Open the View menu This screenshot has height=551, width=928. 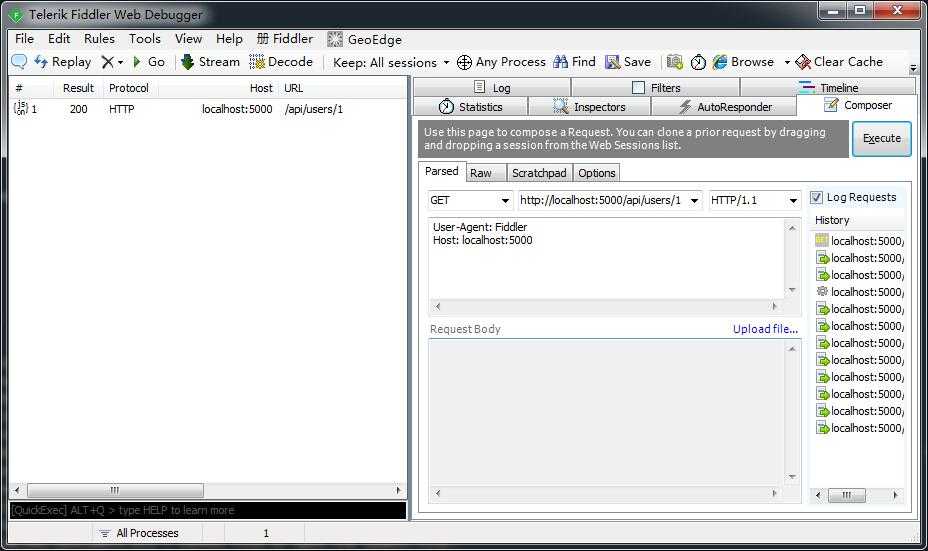pos(188,39)
